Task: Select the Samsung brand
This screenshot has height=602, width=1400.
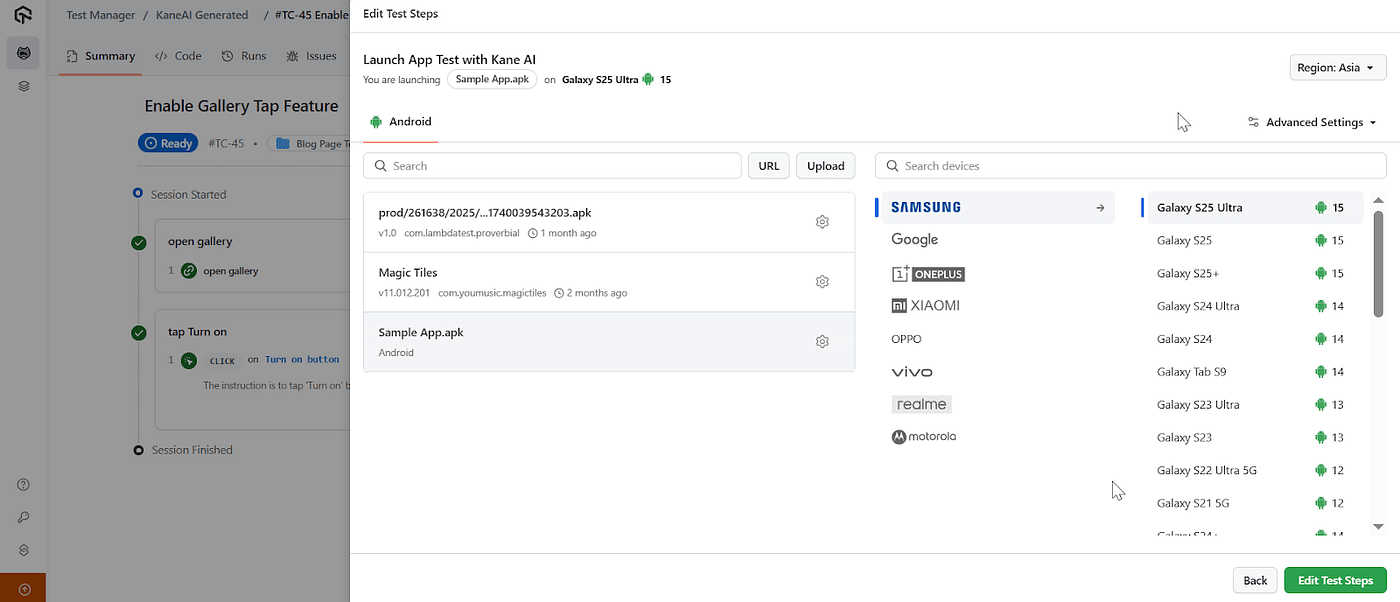Action: 995,208
